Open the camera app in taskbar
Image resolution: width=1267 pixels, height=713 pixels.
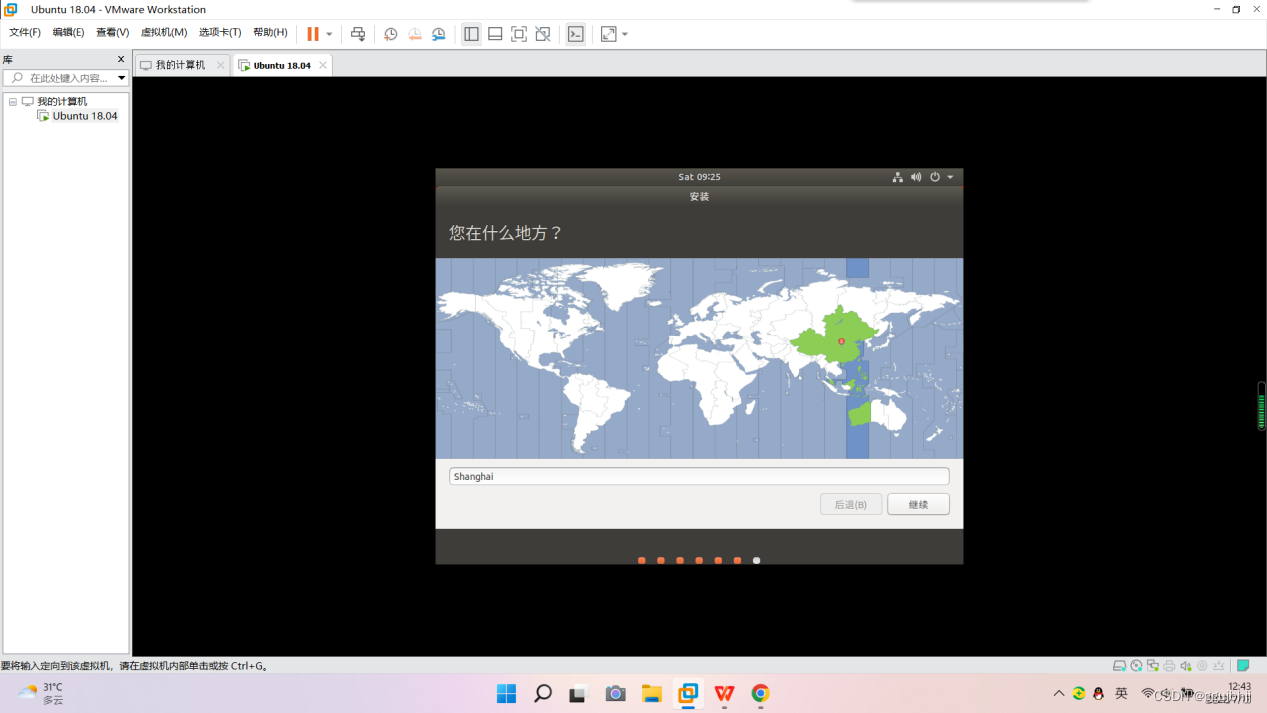(x=615, y=693)
